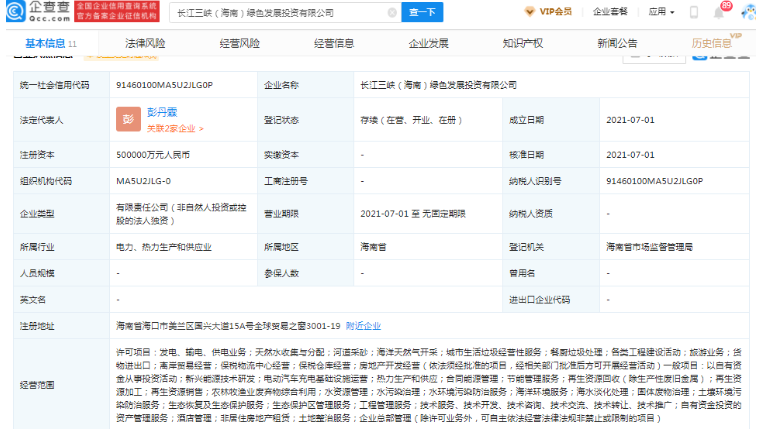Switch to the 知识产权 tab
Image resolution: width=767 pixels, height=436 pixels.
click(522, 44)
